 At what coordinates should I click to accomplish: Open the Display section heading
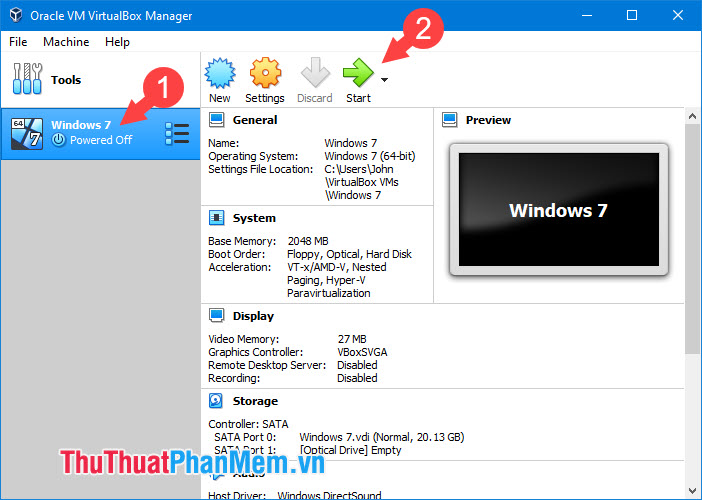(253, 316)
